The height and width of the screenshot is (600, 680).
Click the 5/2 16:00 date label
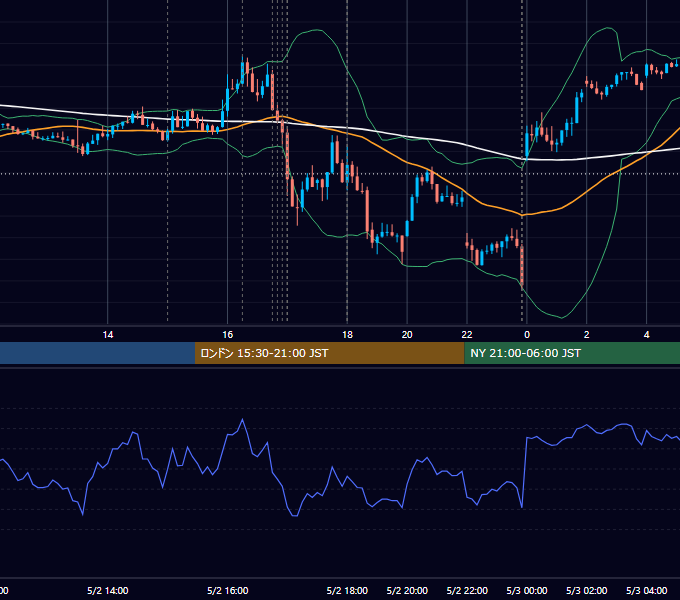coord(228,591)
